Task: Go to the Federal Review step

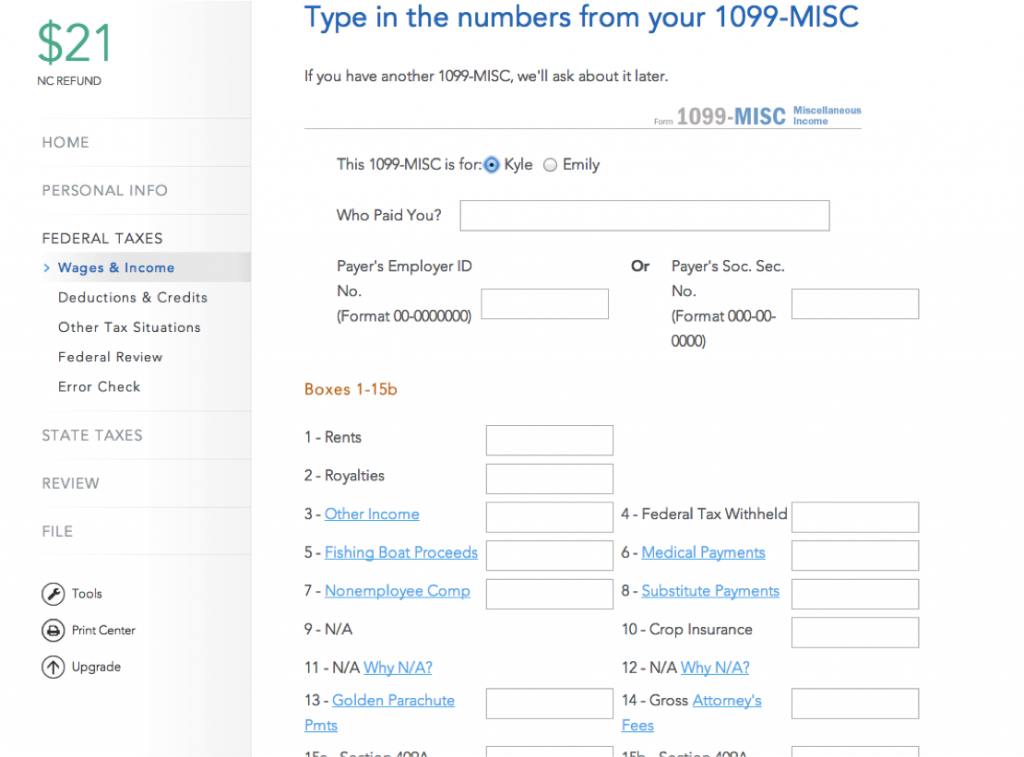Action: pos(110,357)
